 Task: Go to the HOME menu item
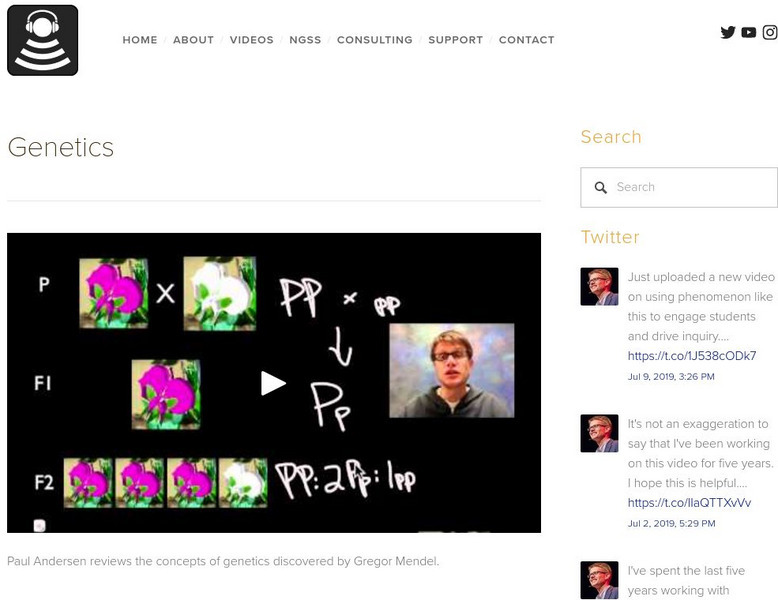click(x=140, y=40)
